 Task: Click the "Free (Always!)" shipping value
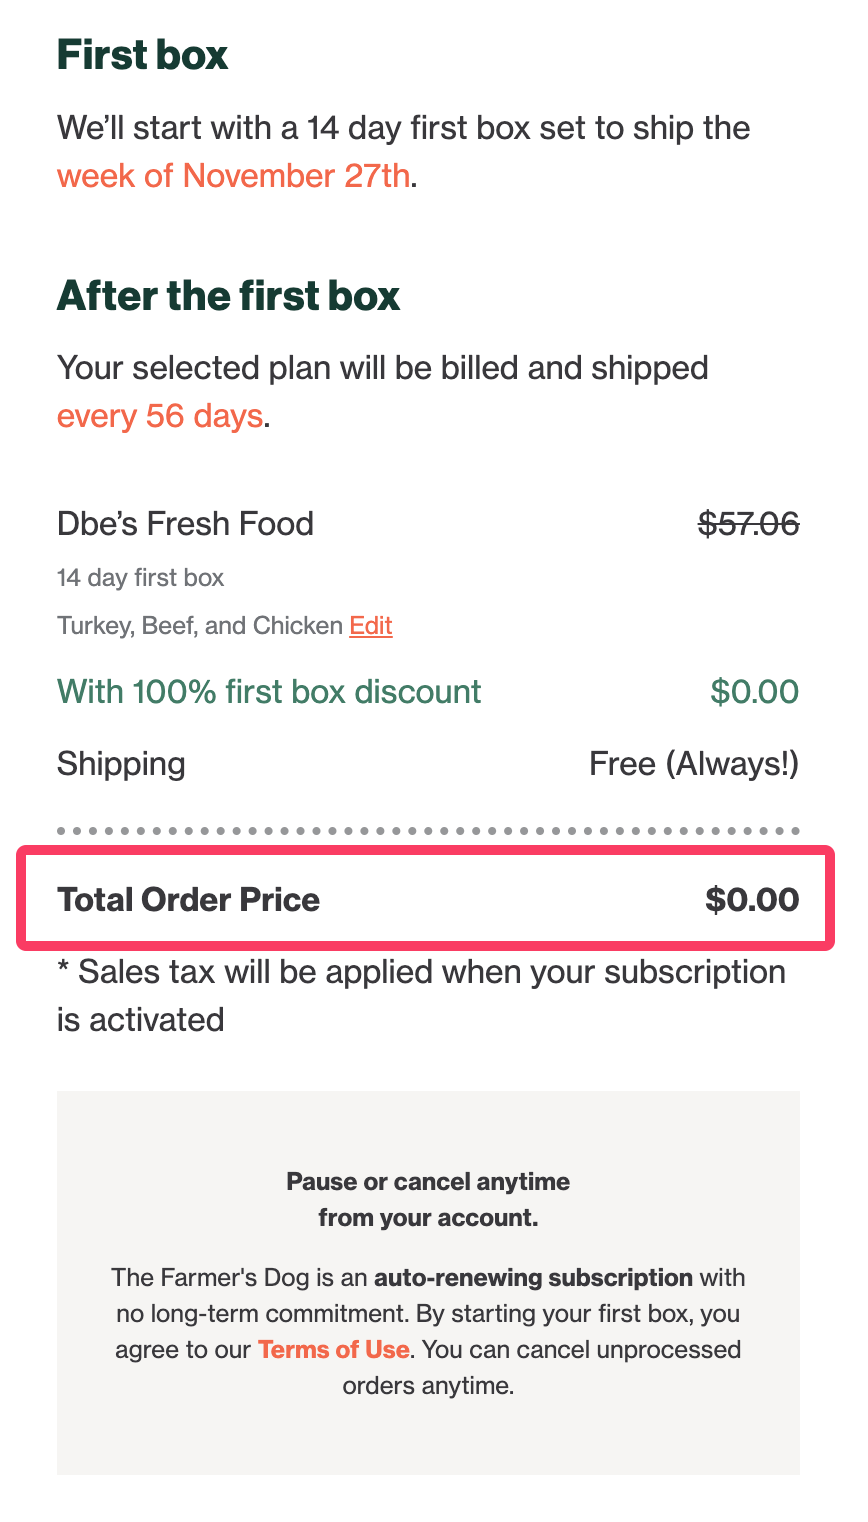694,764
